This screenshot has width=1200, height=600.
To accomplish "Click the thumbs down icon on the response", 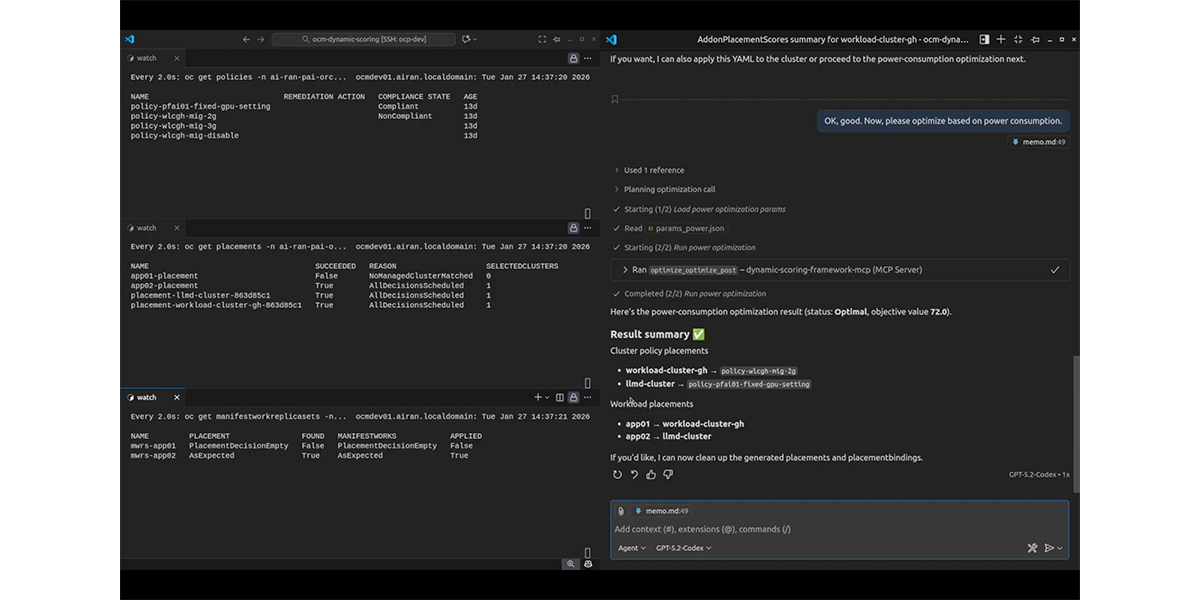I will (x=668, y=475).
